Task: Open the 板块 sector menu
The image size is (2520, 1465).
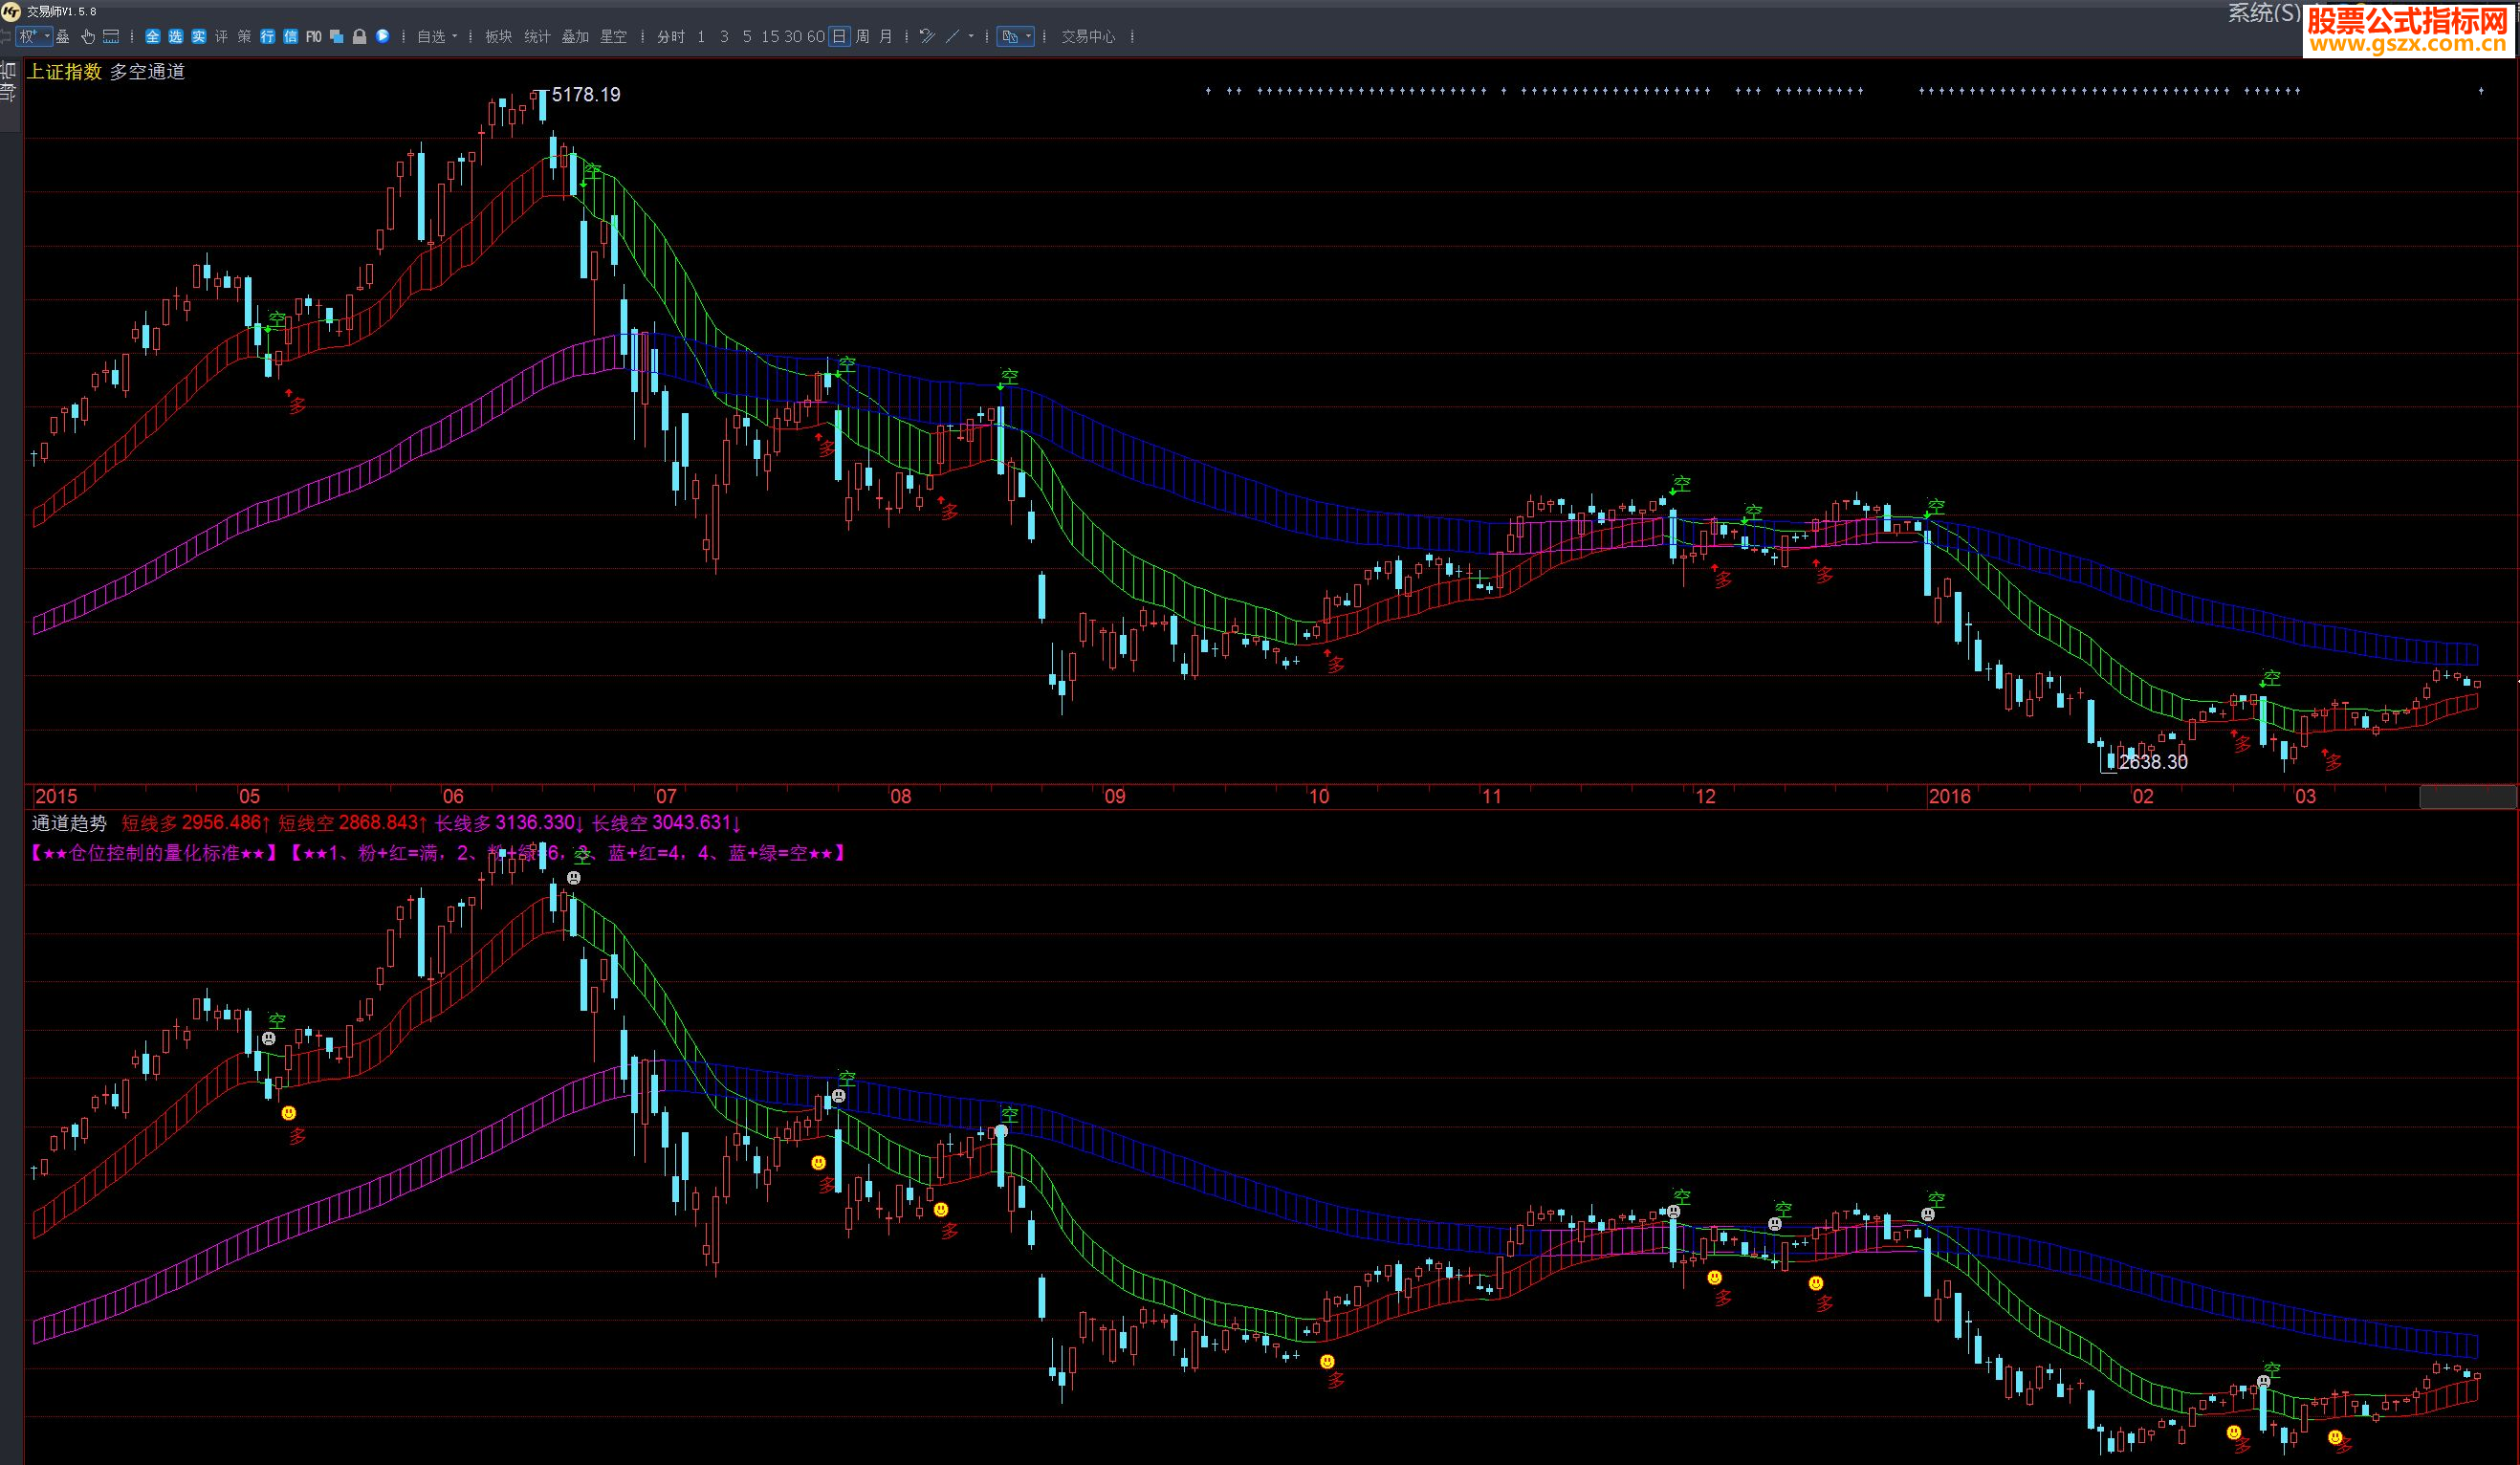Action: pos(498,37)
